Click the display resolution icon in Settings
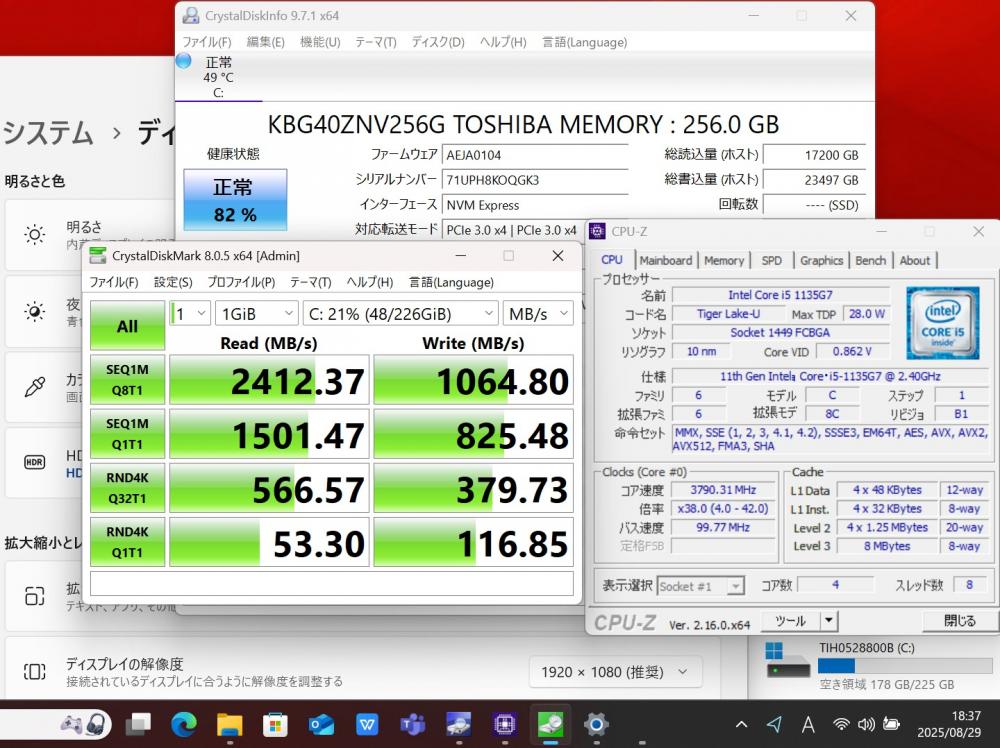The width and height of the screenshot is (1000, 748). 34,671
